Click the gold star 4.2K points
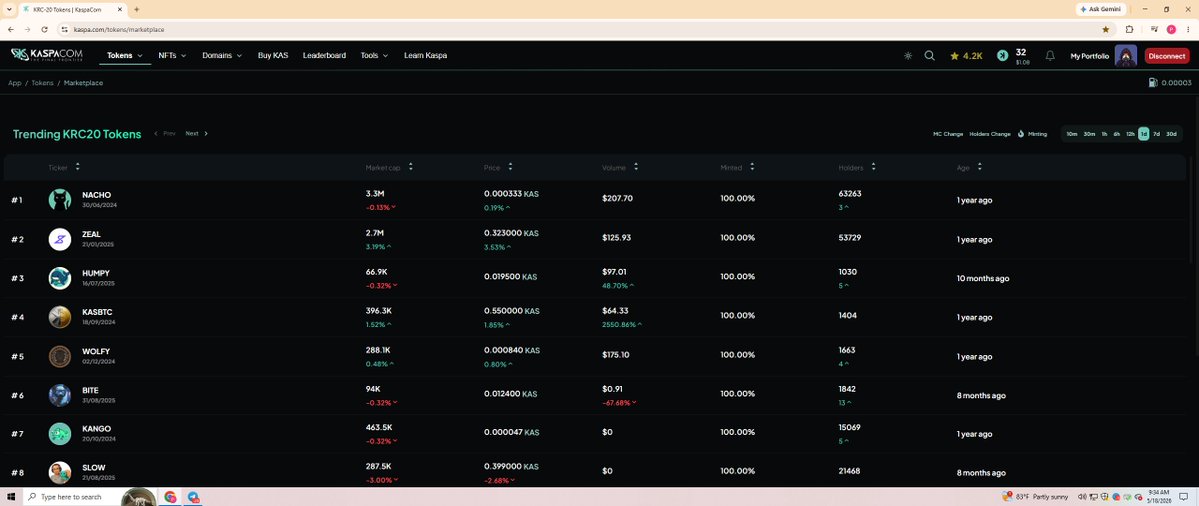The image size is (1199, 506). 966,56
